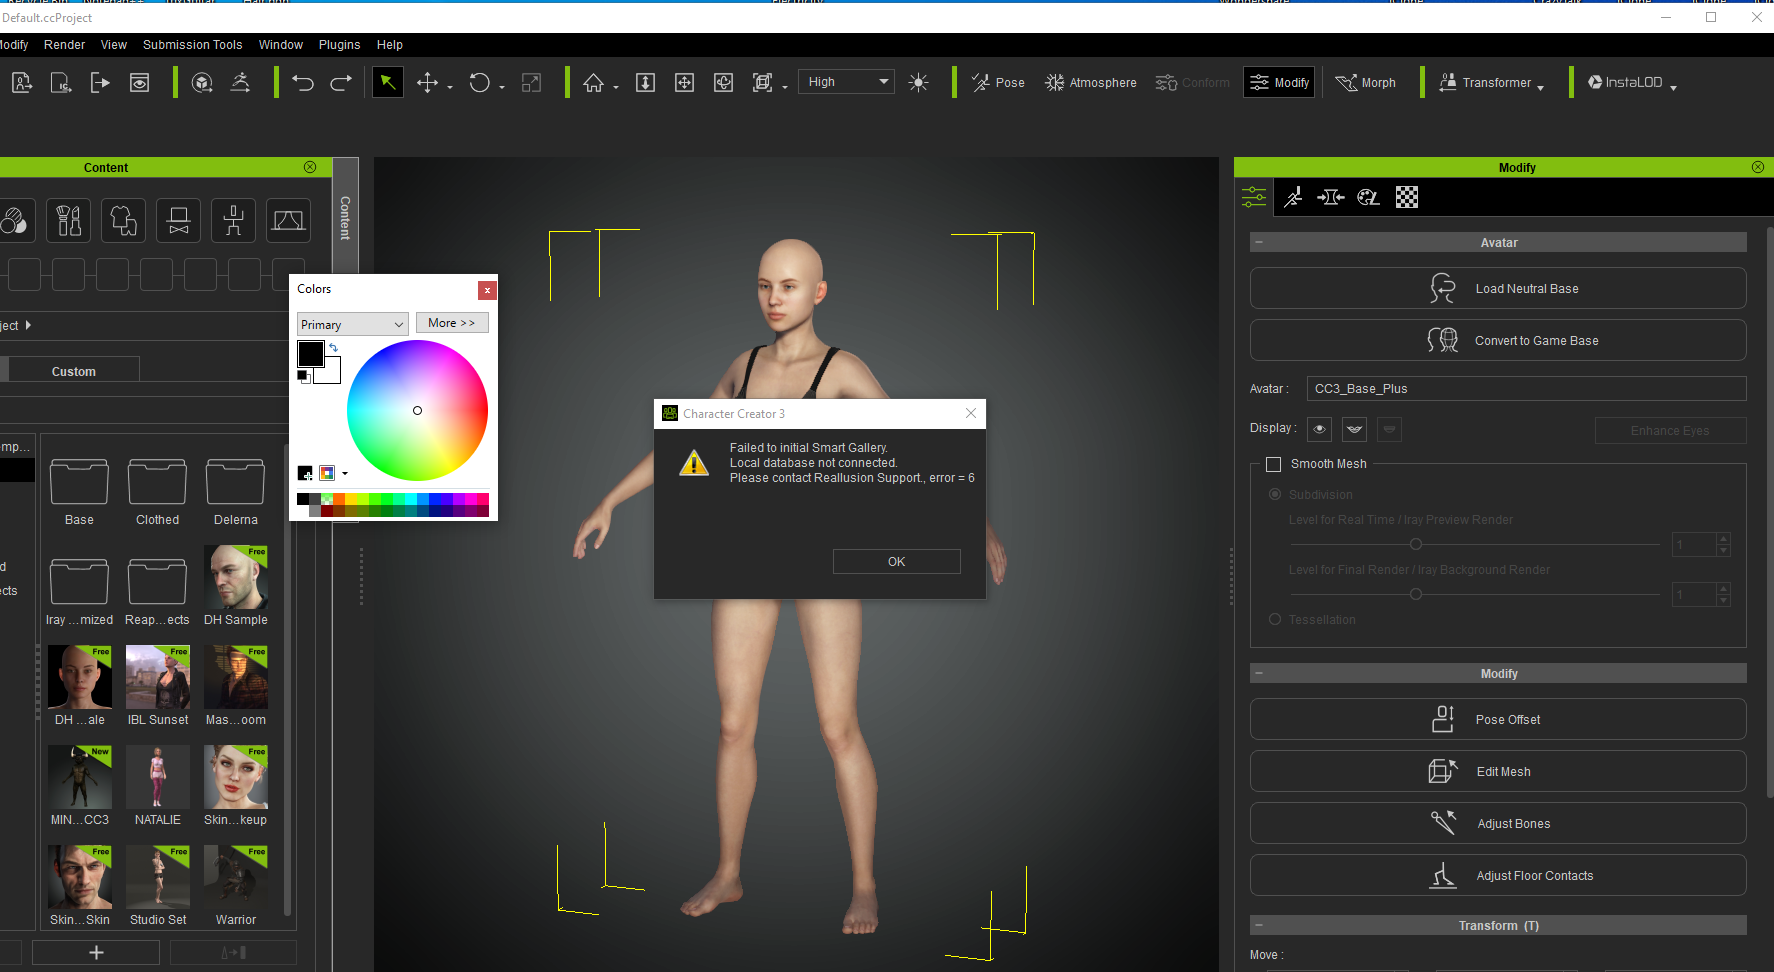Click the Load Neutral Base button
Screen dimensions: 1774x972
pos(1498,288)
